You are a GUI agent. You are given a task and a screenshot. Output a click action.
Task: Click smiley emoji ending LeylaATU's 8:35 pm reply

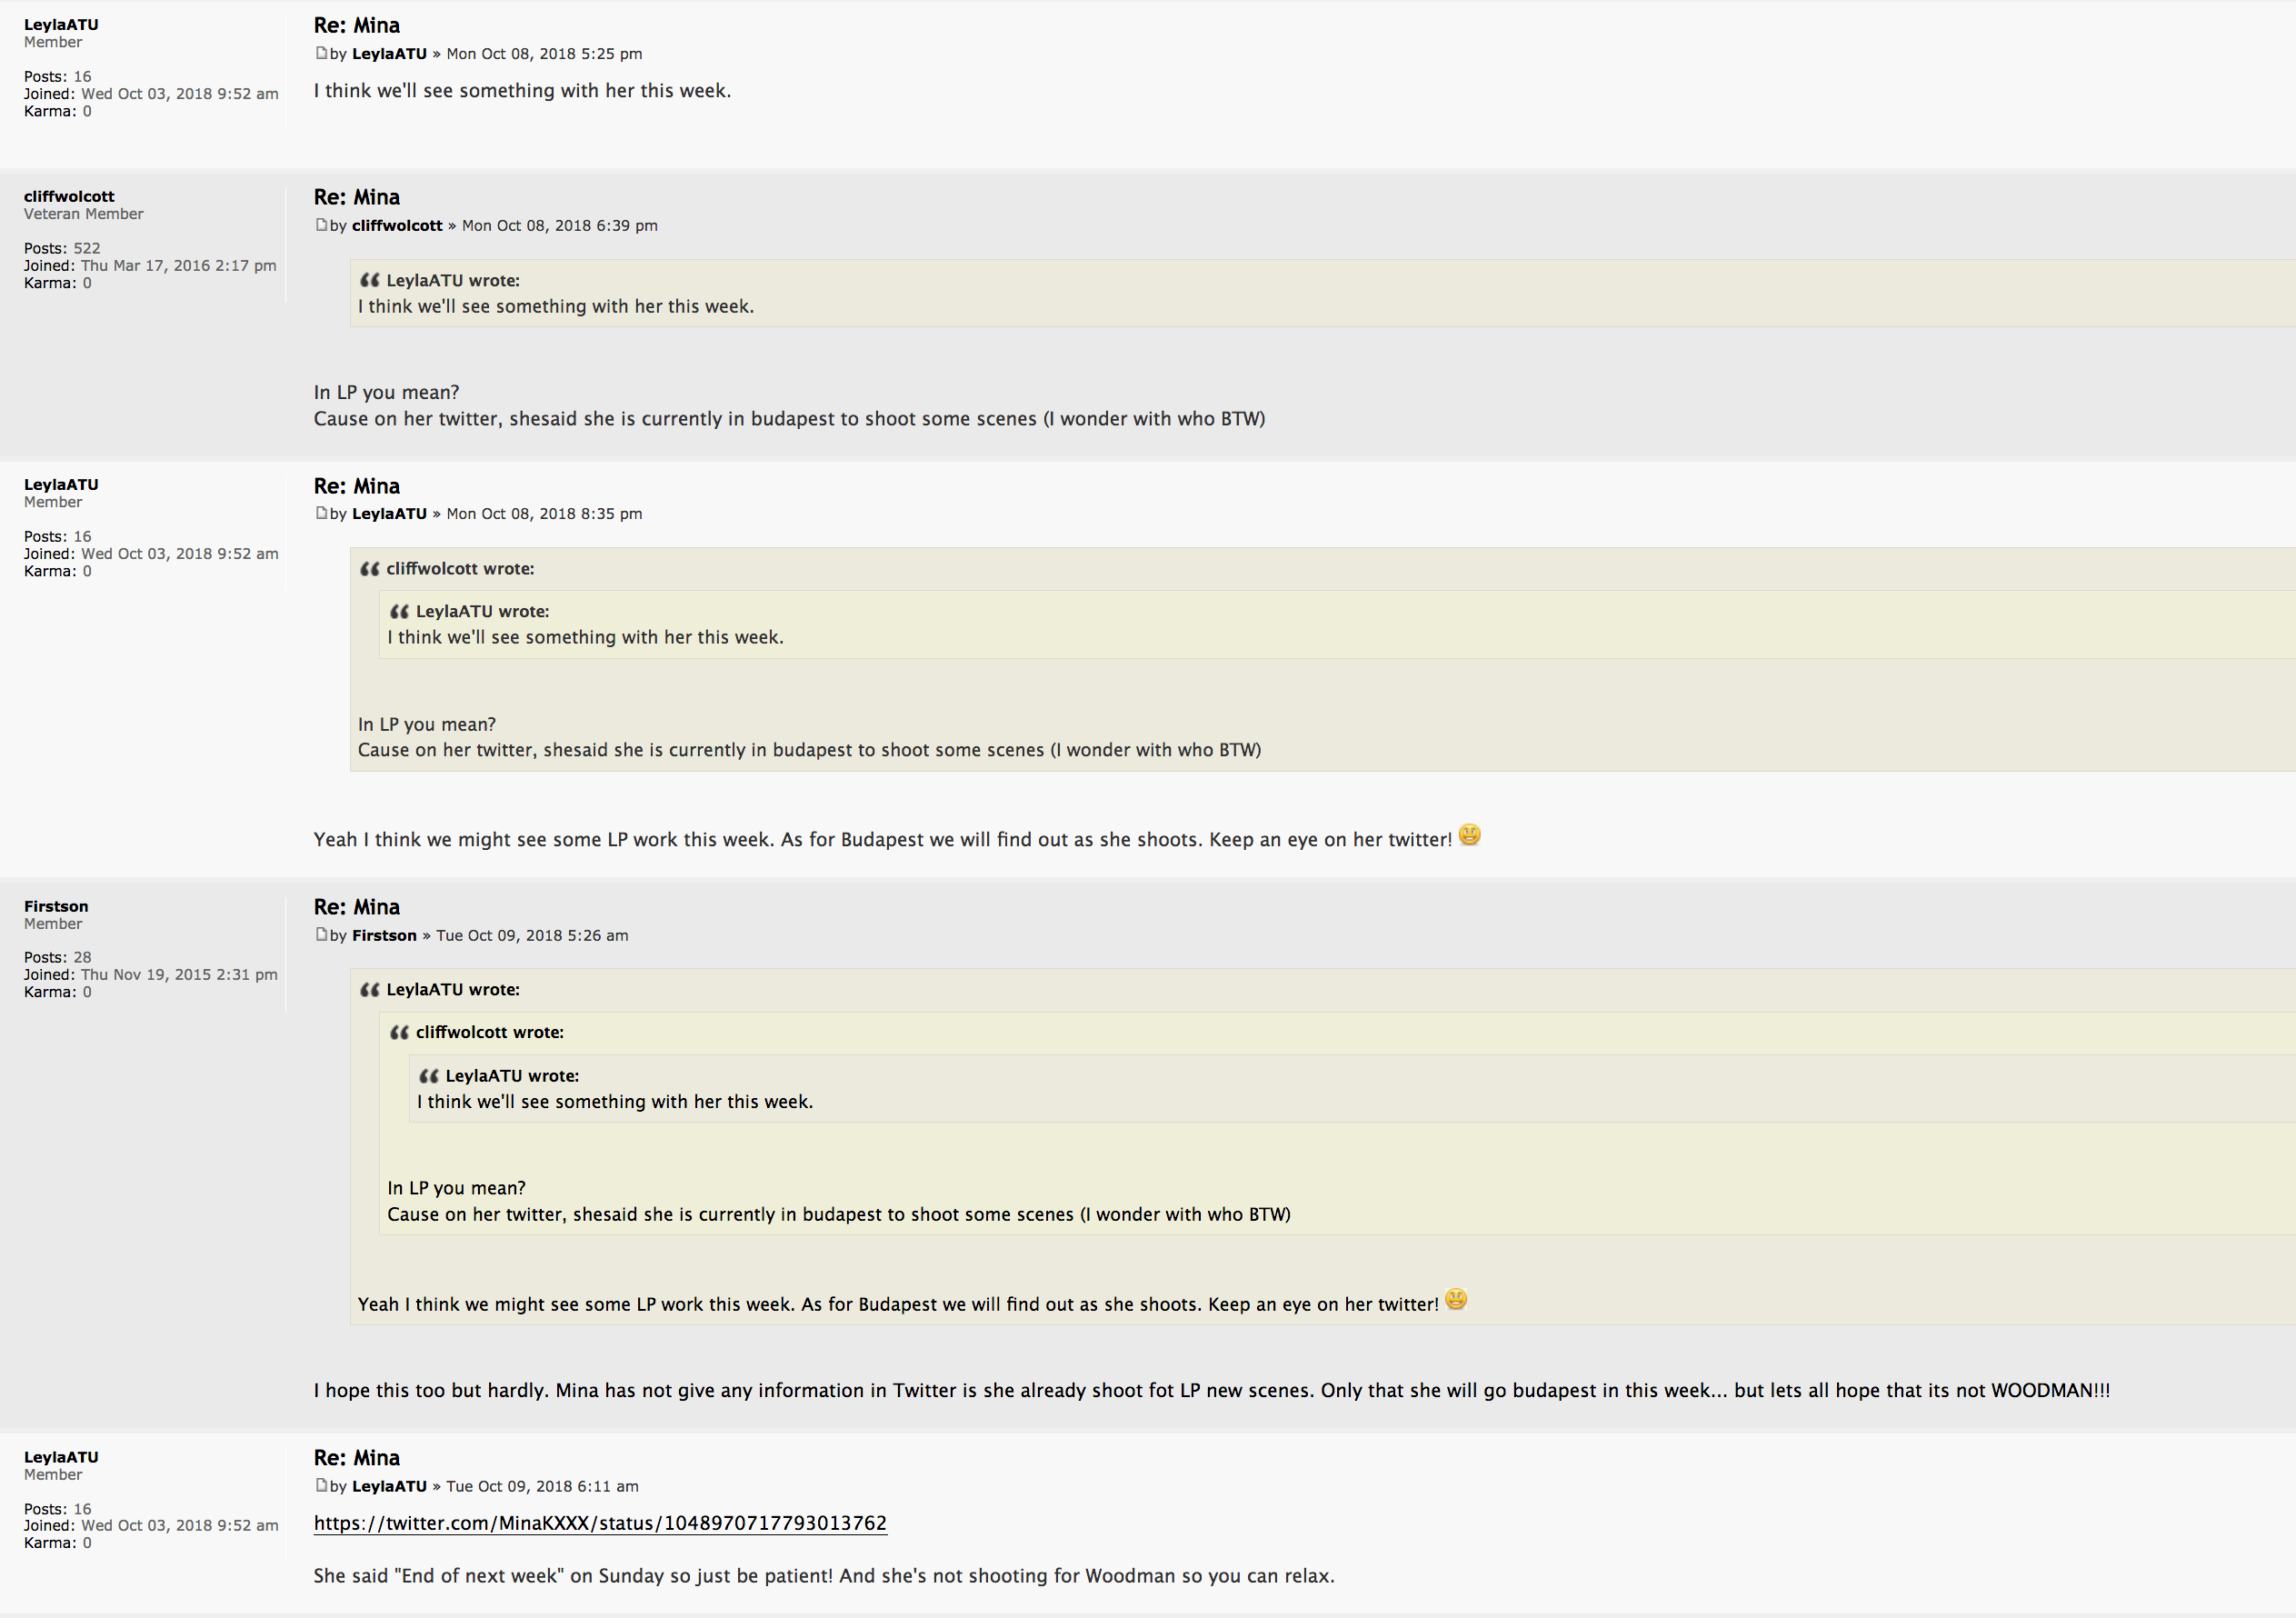click(1469, 835)
